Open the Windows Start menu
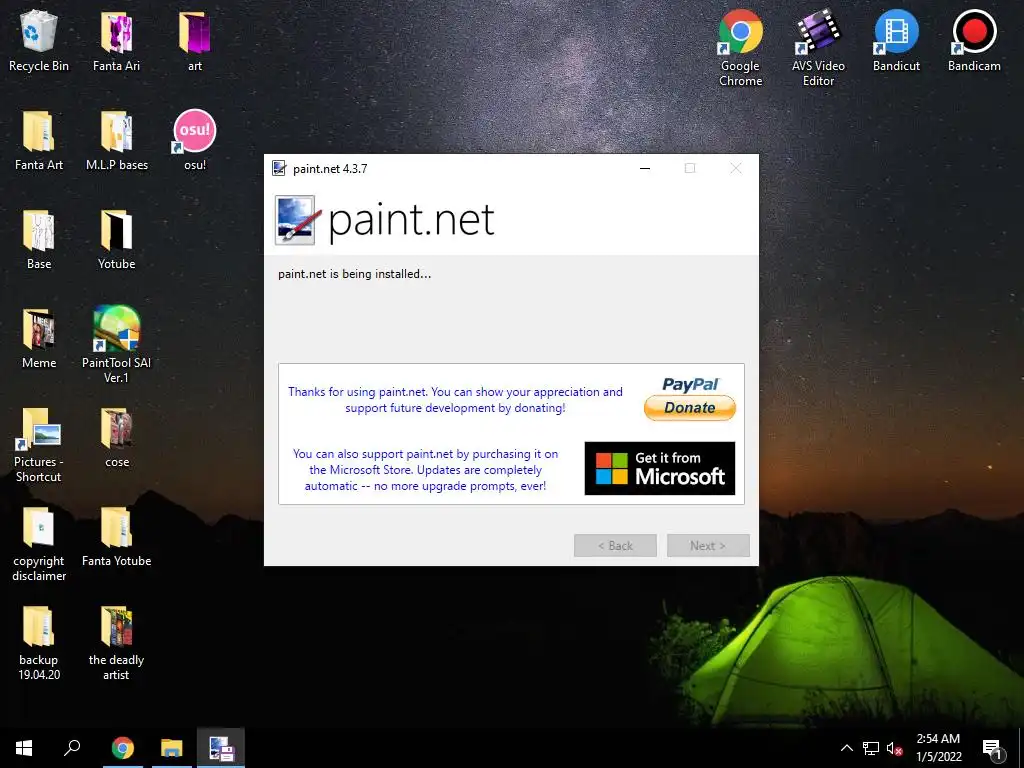Image resolution: width=1024 pixels, height=768 pixels. coord(24,748)
